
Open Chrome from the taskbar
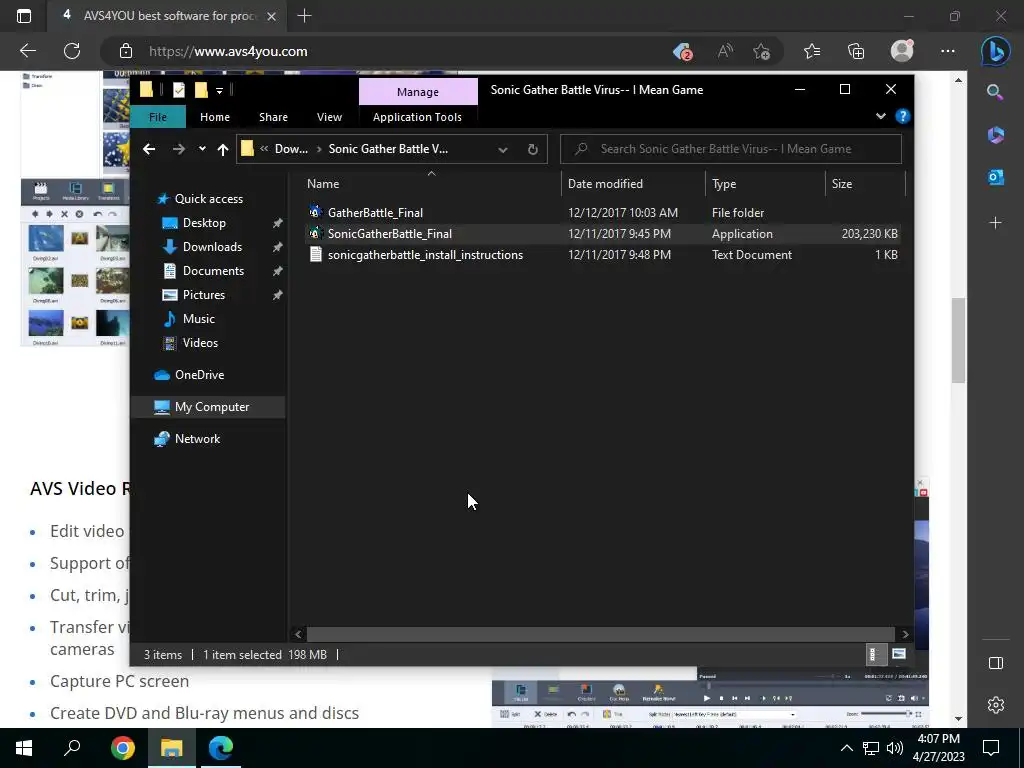point(122,747)
